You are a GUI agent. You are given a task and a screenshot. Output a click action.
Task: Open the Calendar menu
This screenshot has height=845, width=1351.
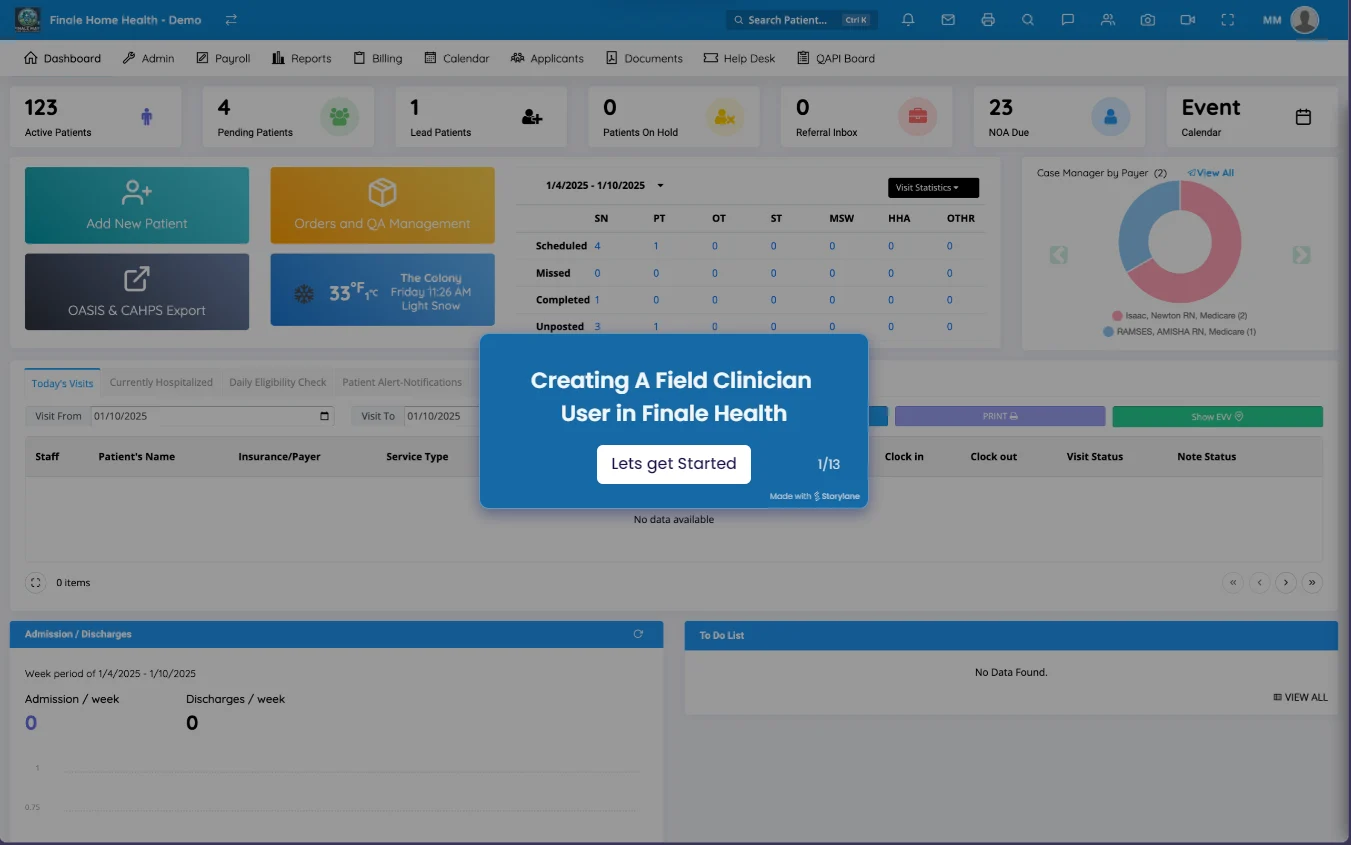(456, 58)
